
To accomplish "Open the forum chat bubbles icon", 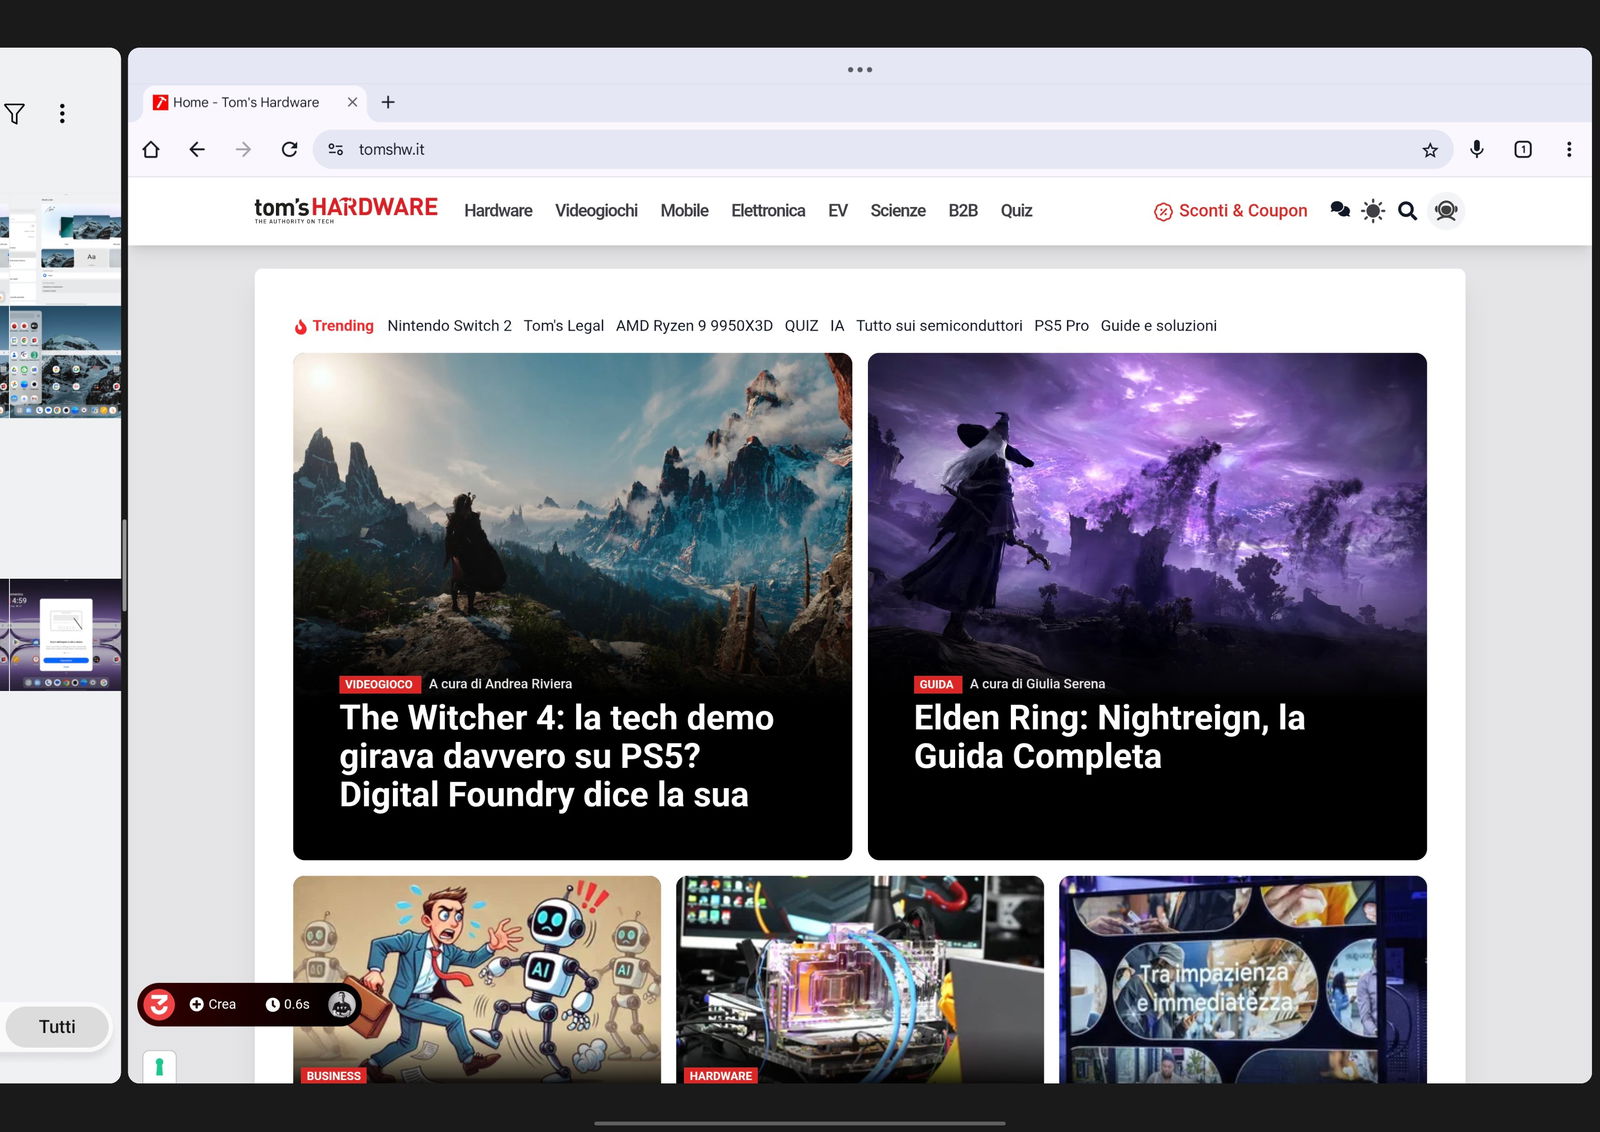I will [1340, 210].
